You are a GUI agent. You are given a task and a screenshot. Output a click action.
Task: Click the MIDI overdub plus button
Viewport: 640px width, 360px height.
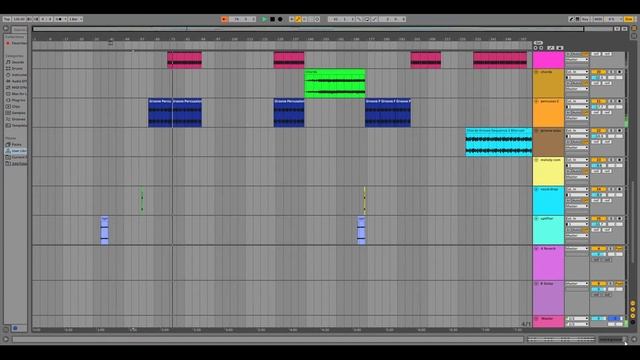[x=291, y=19]
